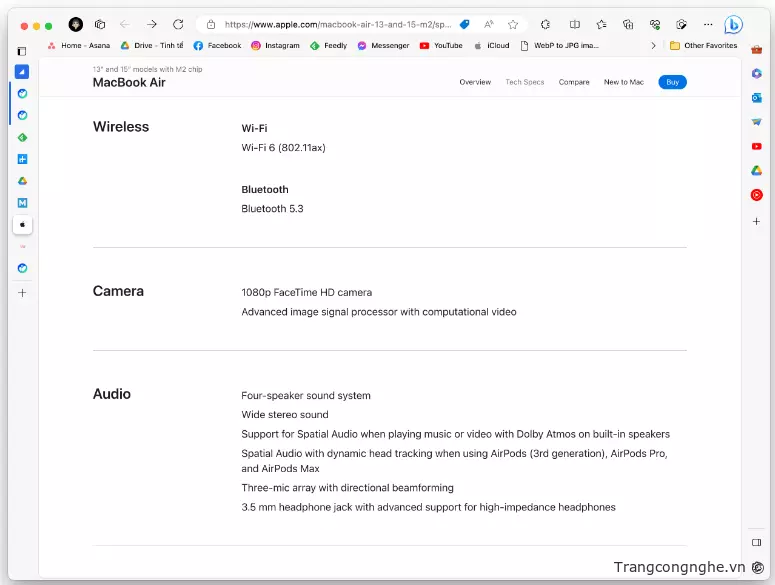Expand the bookmarks overflow chevron
The image size is (775, 585).
(653, 46)
